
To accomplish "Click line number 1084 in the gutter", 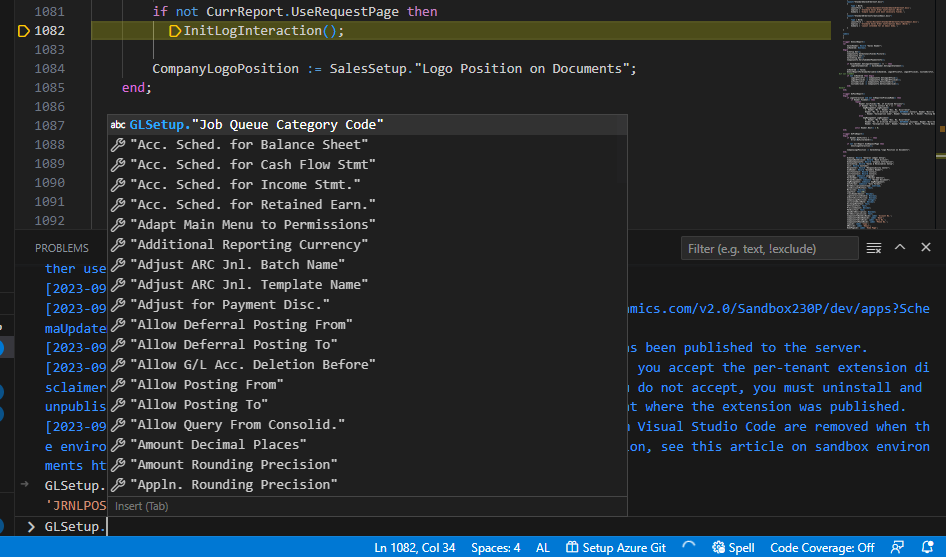I will [x=49, y=69].
